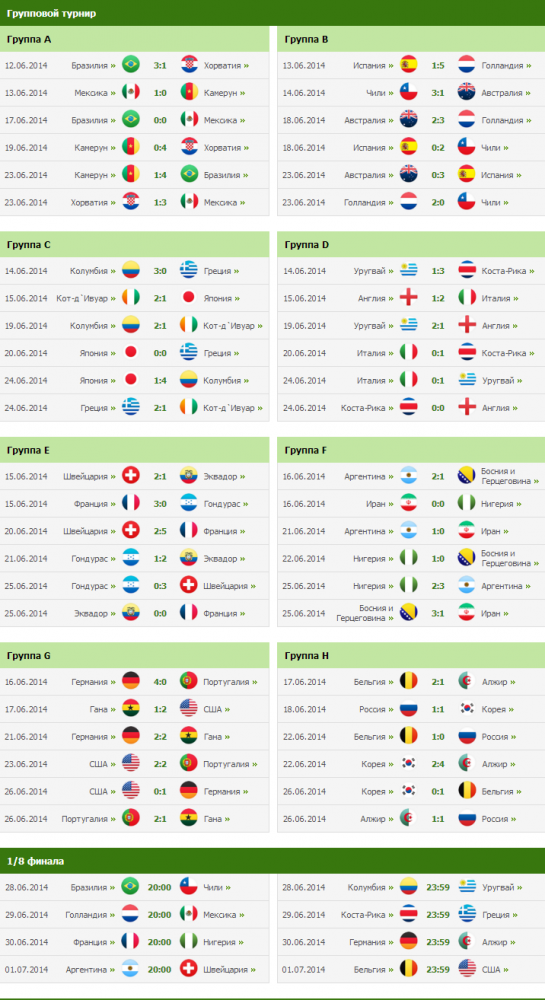Click Iran flag in Иран–Нигерия 0:0 row
The width and height of the screenshot is (545, 1000).
tap(409, 503)
